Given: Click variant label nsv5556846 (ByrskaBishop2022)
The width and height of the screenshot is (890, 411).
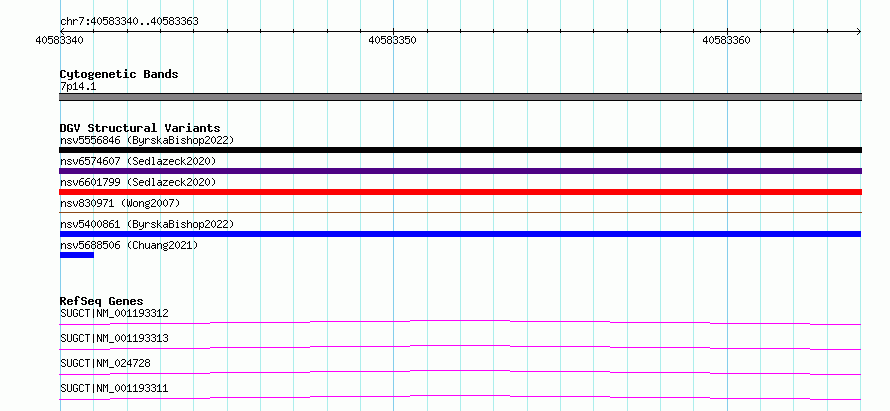Looking at the screenshot, I should (147, 140).
